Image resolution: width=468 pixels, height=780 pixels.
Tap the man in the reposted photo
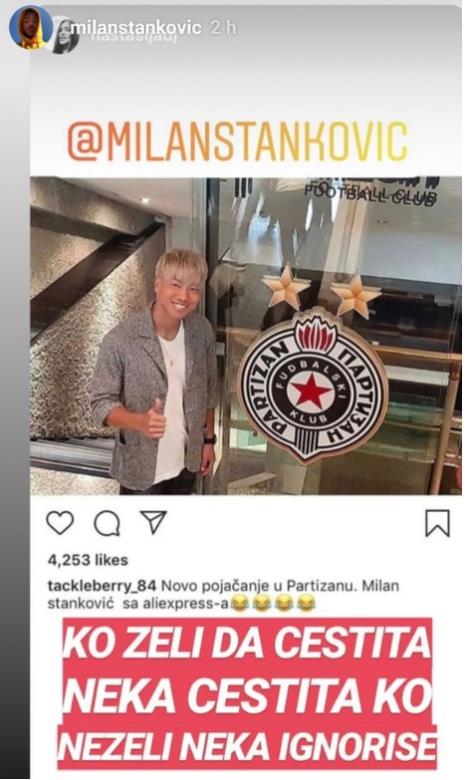(158, 372)
